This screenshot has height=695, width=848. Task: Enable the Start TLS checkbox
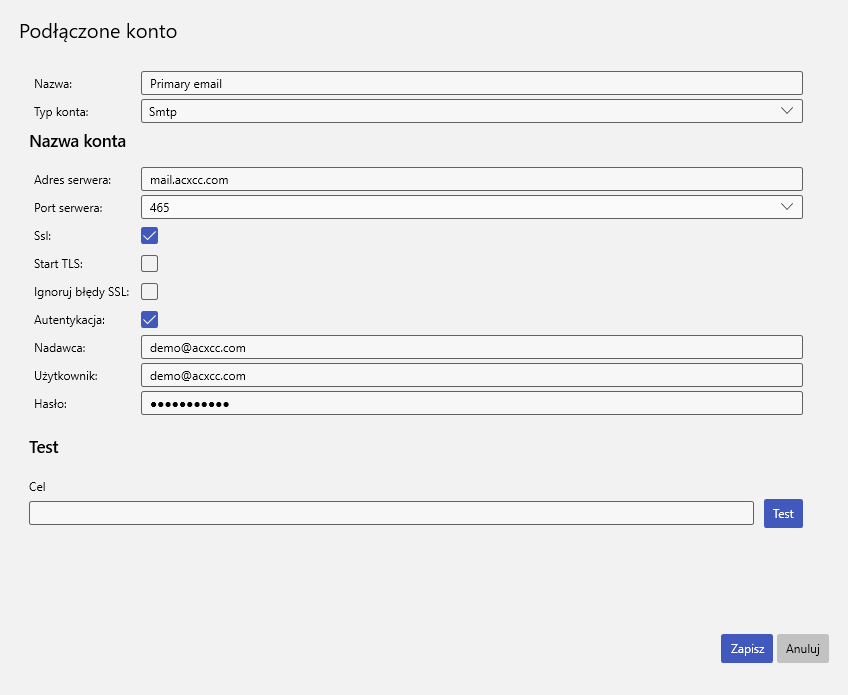tap(150, 264)
